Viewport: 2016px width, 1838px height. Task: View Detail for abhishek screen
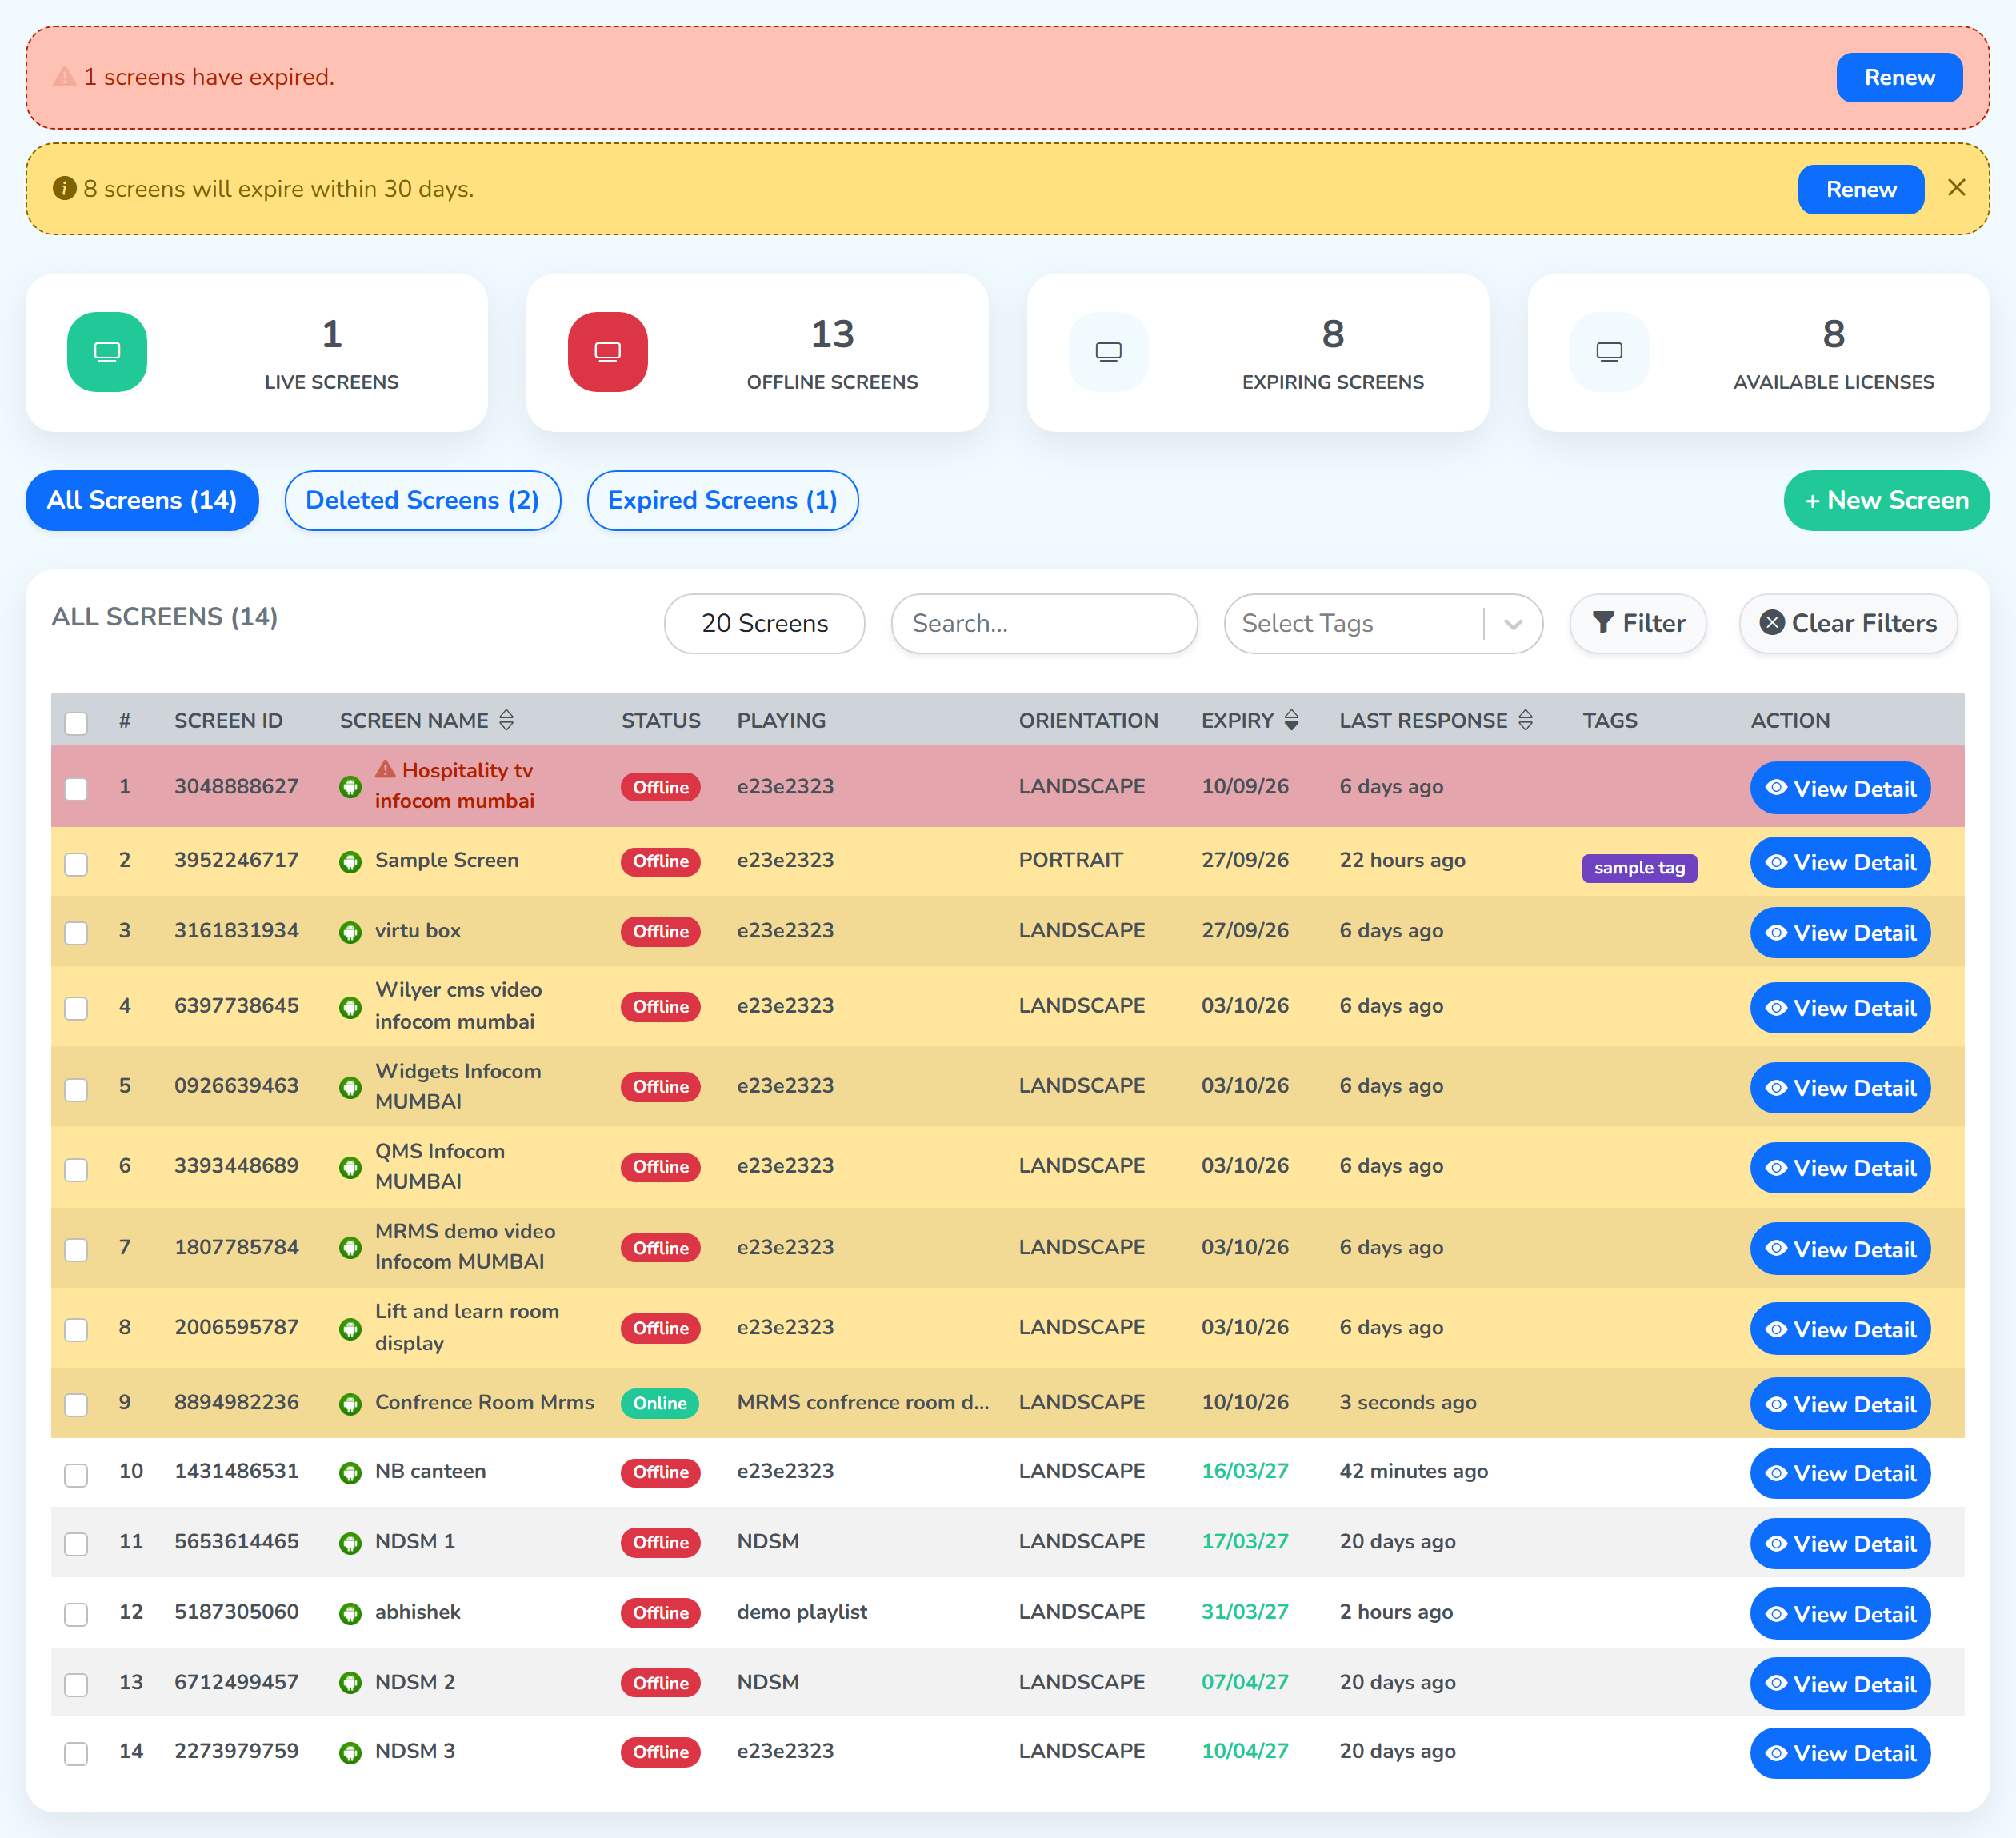1840,1614
